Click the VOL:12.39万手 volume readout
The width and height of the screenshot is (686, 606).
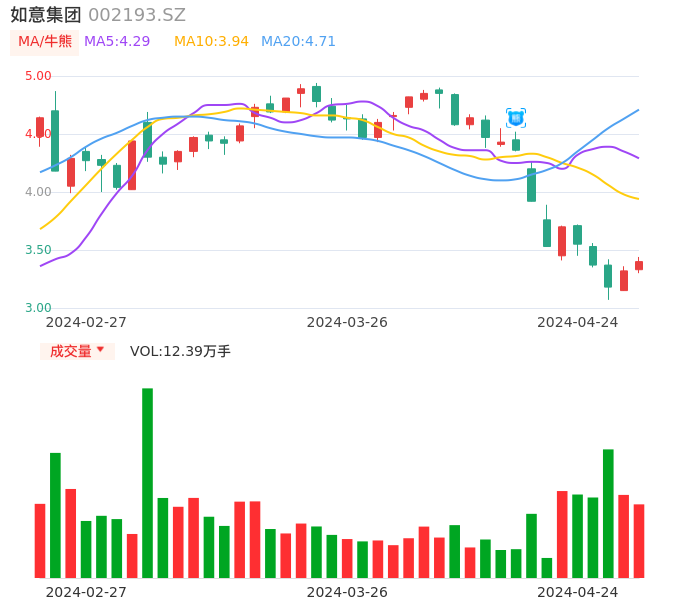tap(180, 351)
